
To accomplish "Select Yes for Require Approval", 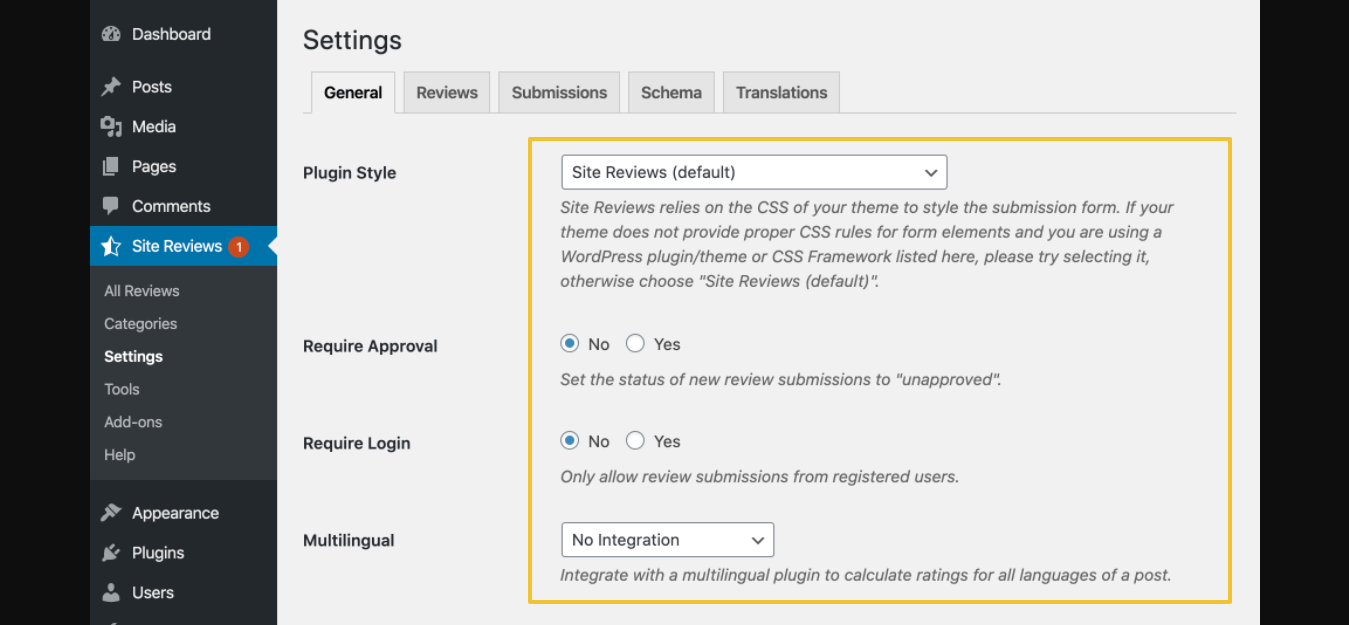I will [635, 344].
